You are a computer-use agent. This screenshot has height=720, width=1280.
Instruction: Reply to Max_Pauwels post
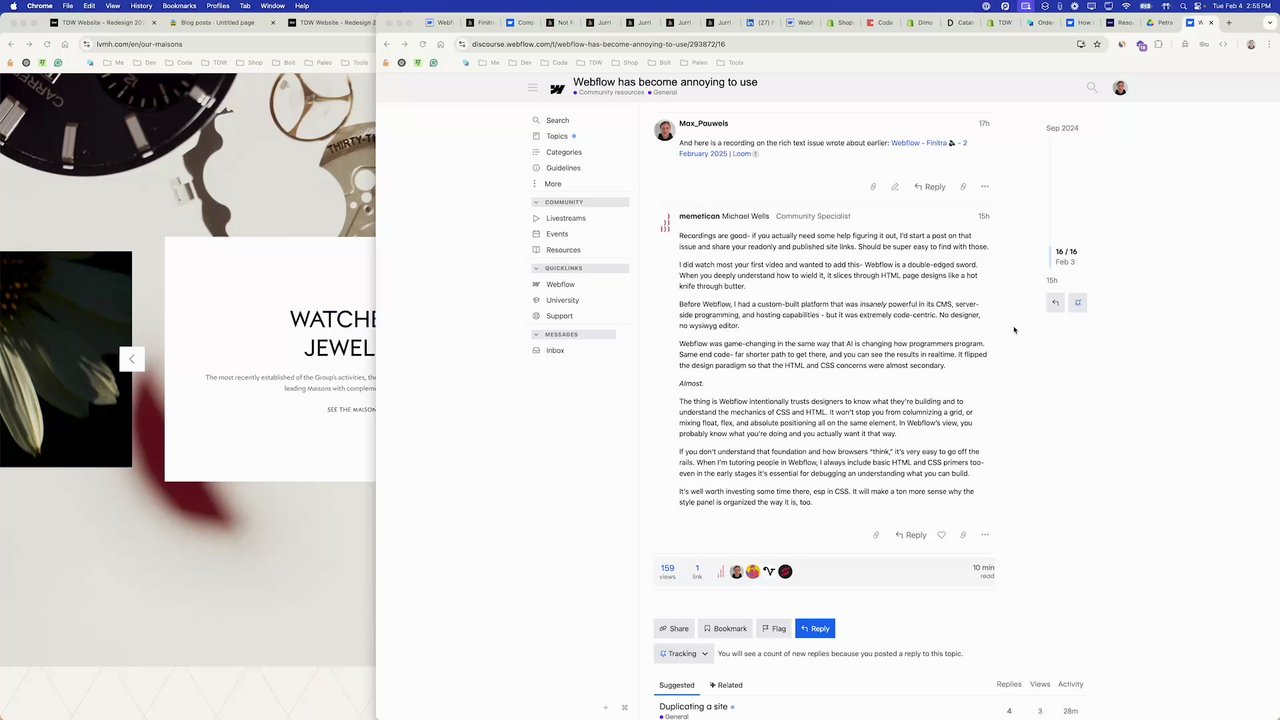point(930,187)
